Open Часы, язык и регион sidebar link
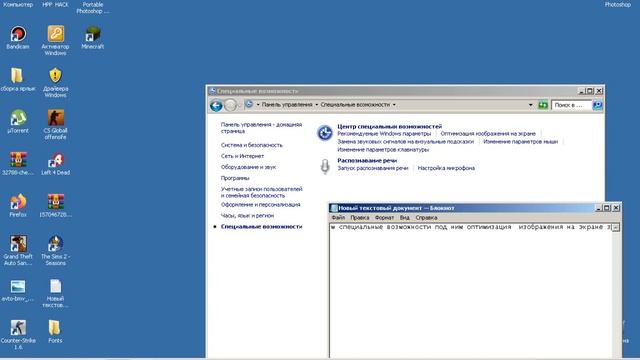640x360 pixels. (247, 216)
